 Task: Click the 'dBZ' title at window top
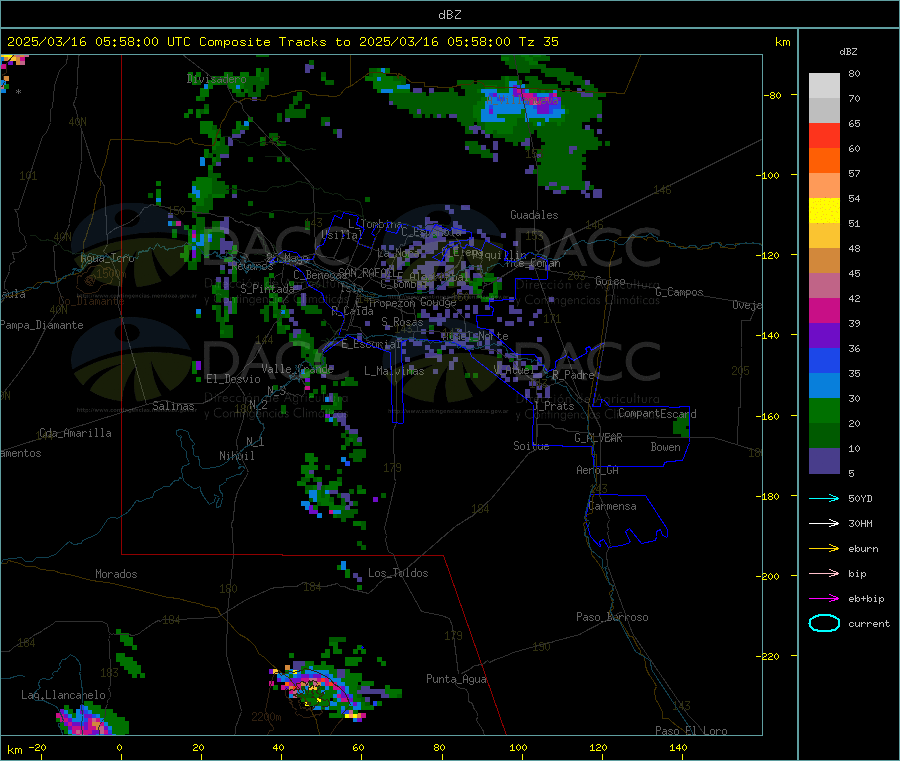tap(449, 15)
